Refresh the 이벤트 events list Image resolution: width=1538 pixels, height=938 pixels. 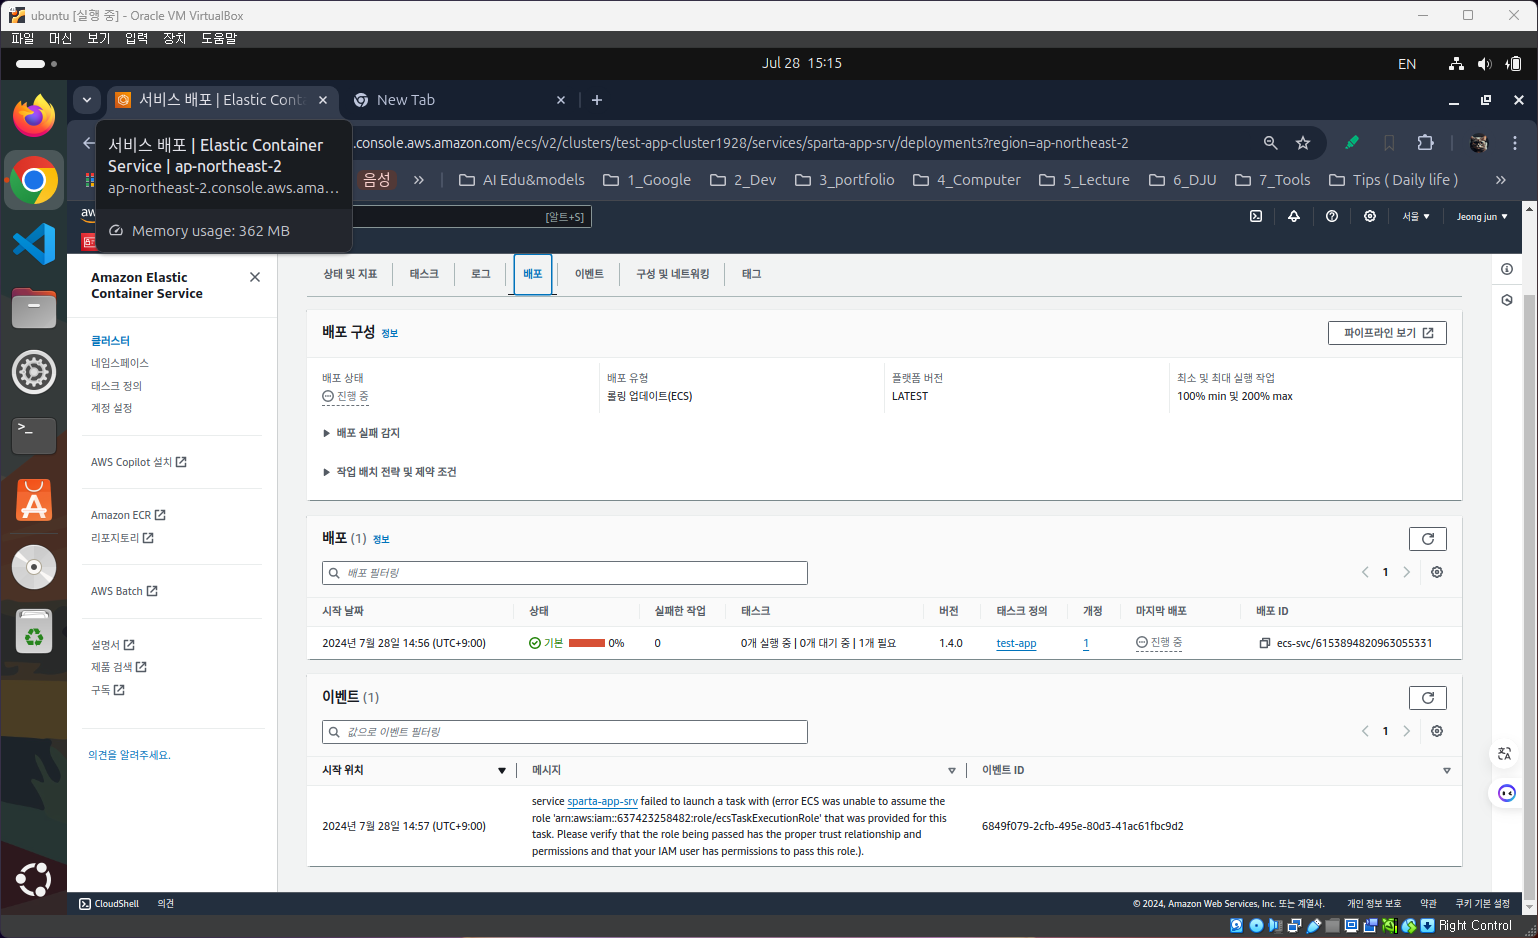1428,698
